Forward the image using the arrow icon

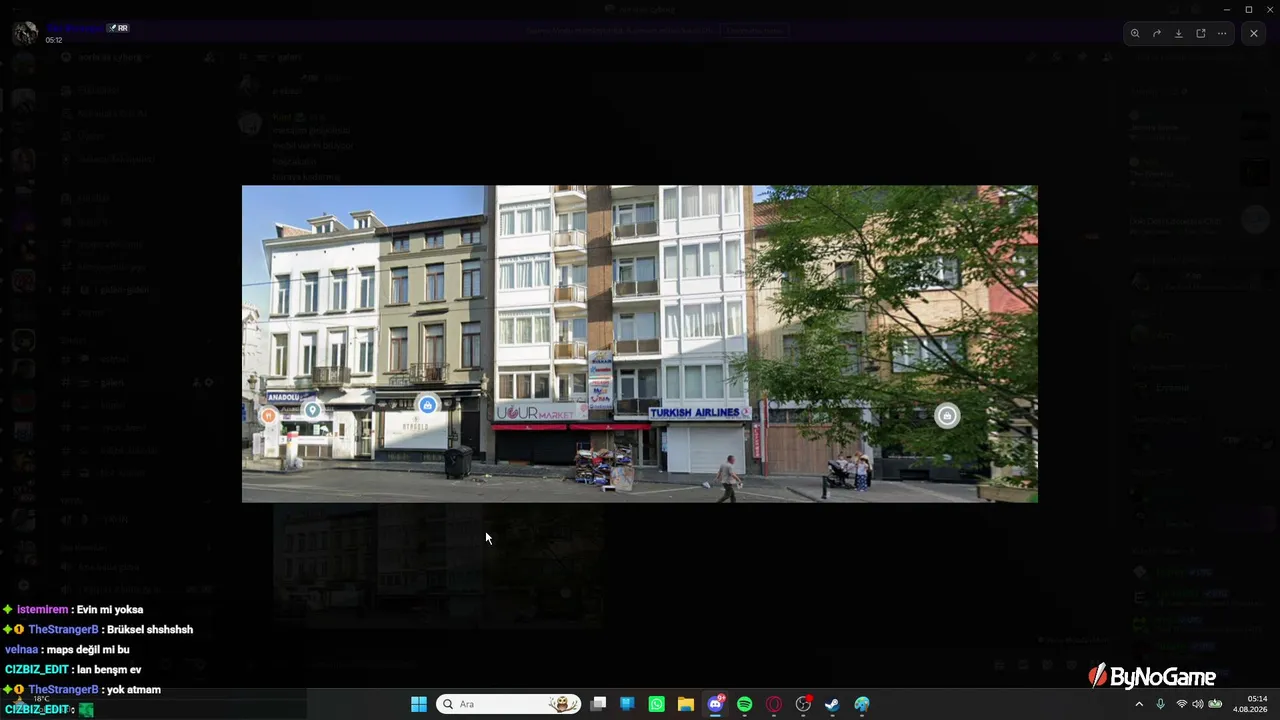pos(1157,33)
